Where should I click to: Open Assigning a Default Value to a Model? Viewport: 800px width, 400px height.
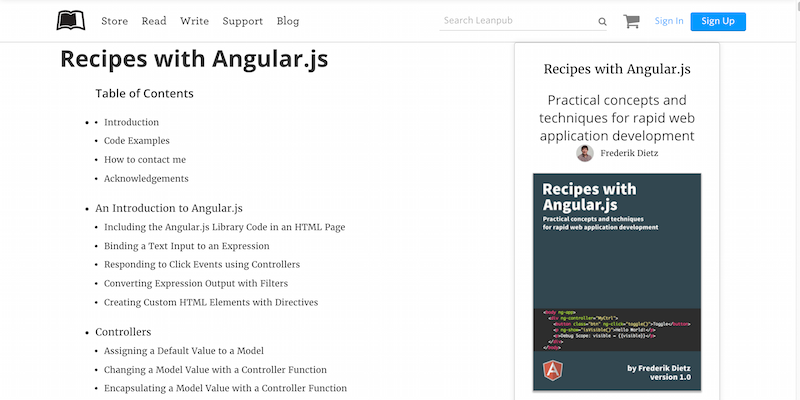pyautogui.click(x=184, y=351)
